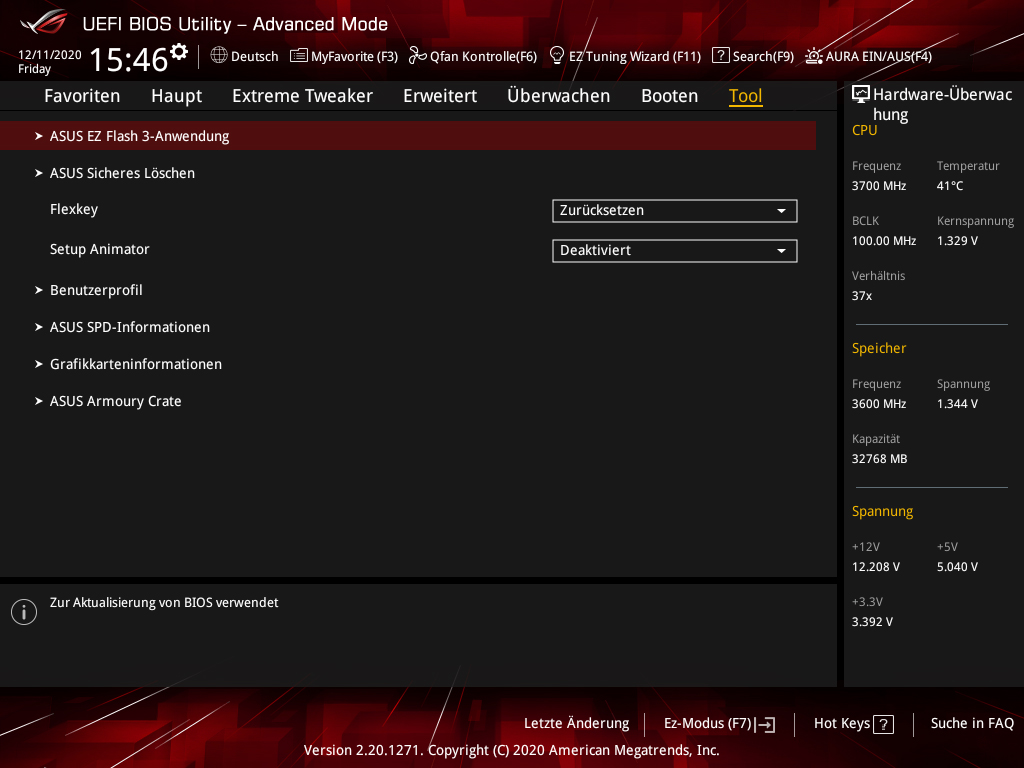Click BCLK 100.00 MHz value

tap(884, 241)
